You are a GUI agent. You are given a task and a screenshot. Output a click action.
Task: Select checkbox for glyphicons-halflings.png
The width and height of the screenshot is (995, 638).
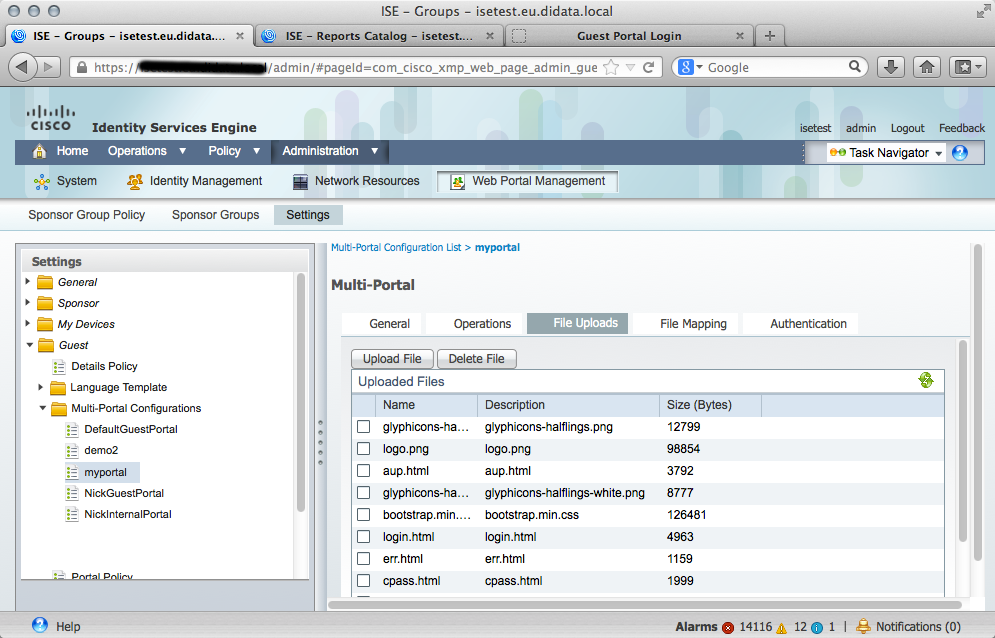(364, 427)
